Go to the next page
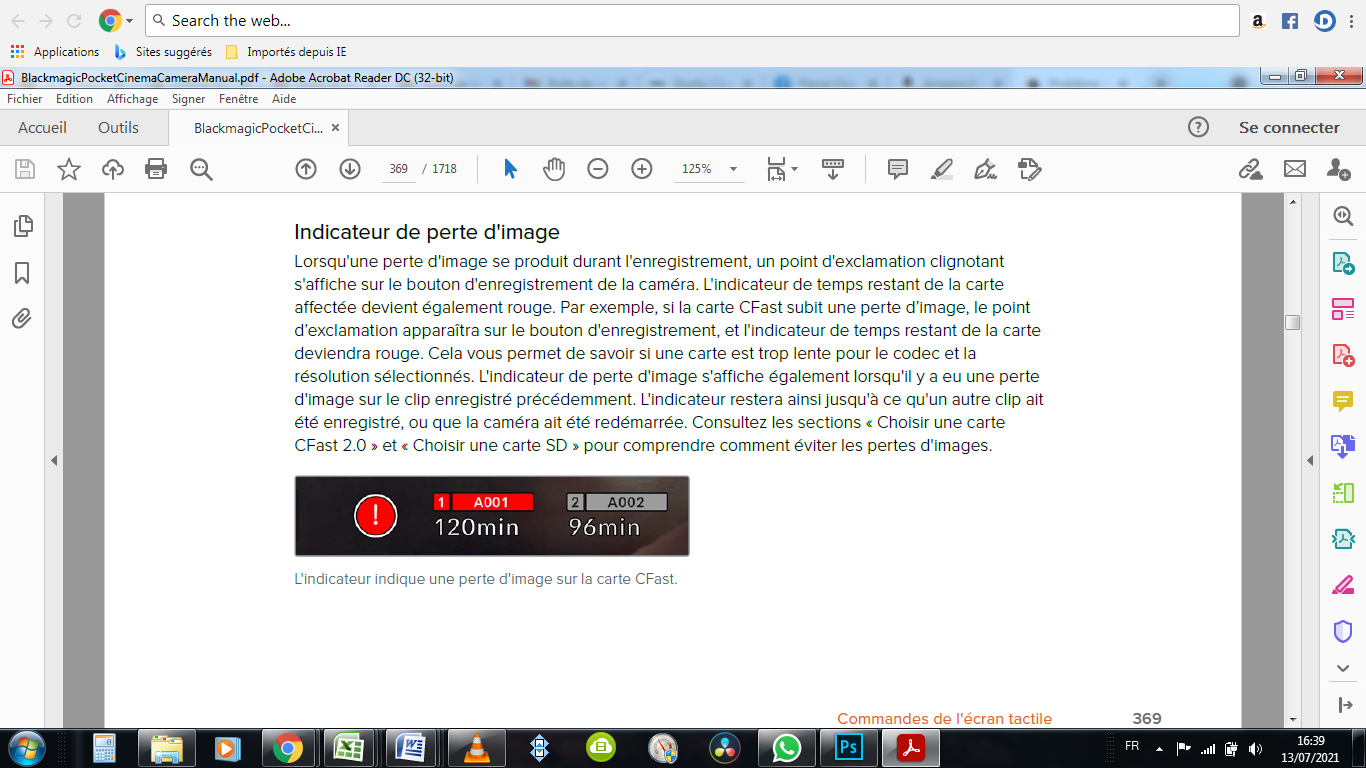This screenshot has height=768, width=1366. click(350, 169)
